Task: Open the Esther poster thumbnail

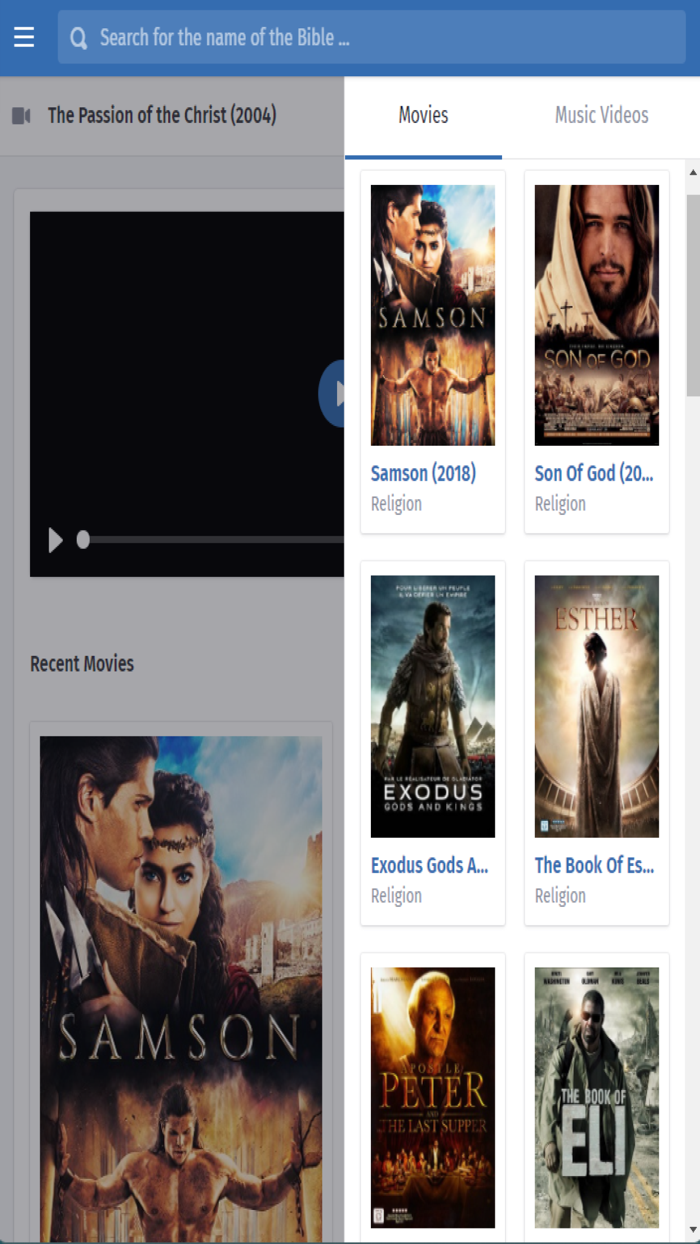Action: point(597,706)
